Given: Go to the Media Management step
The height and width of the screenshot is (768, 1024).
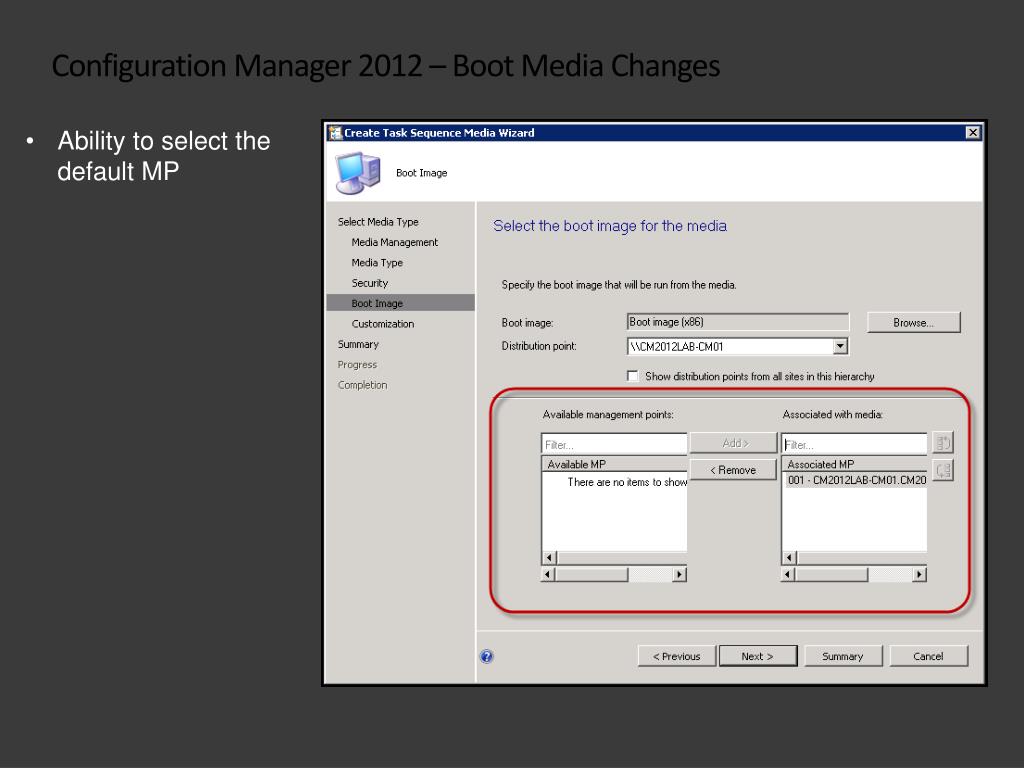Looking at the screenshot, I should (x=394, y=242).
